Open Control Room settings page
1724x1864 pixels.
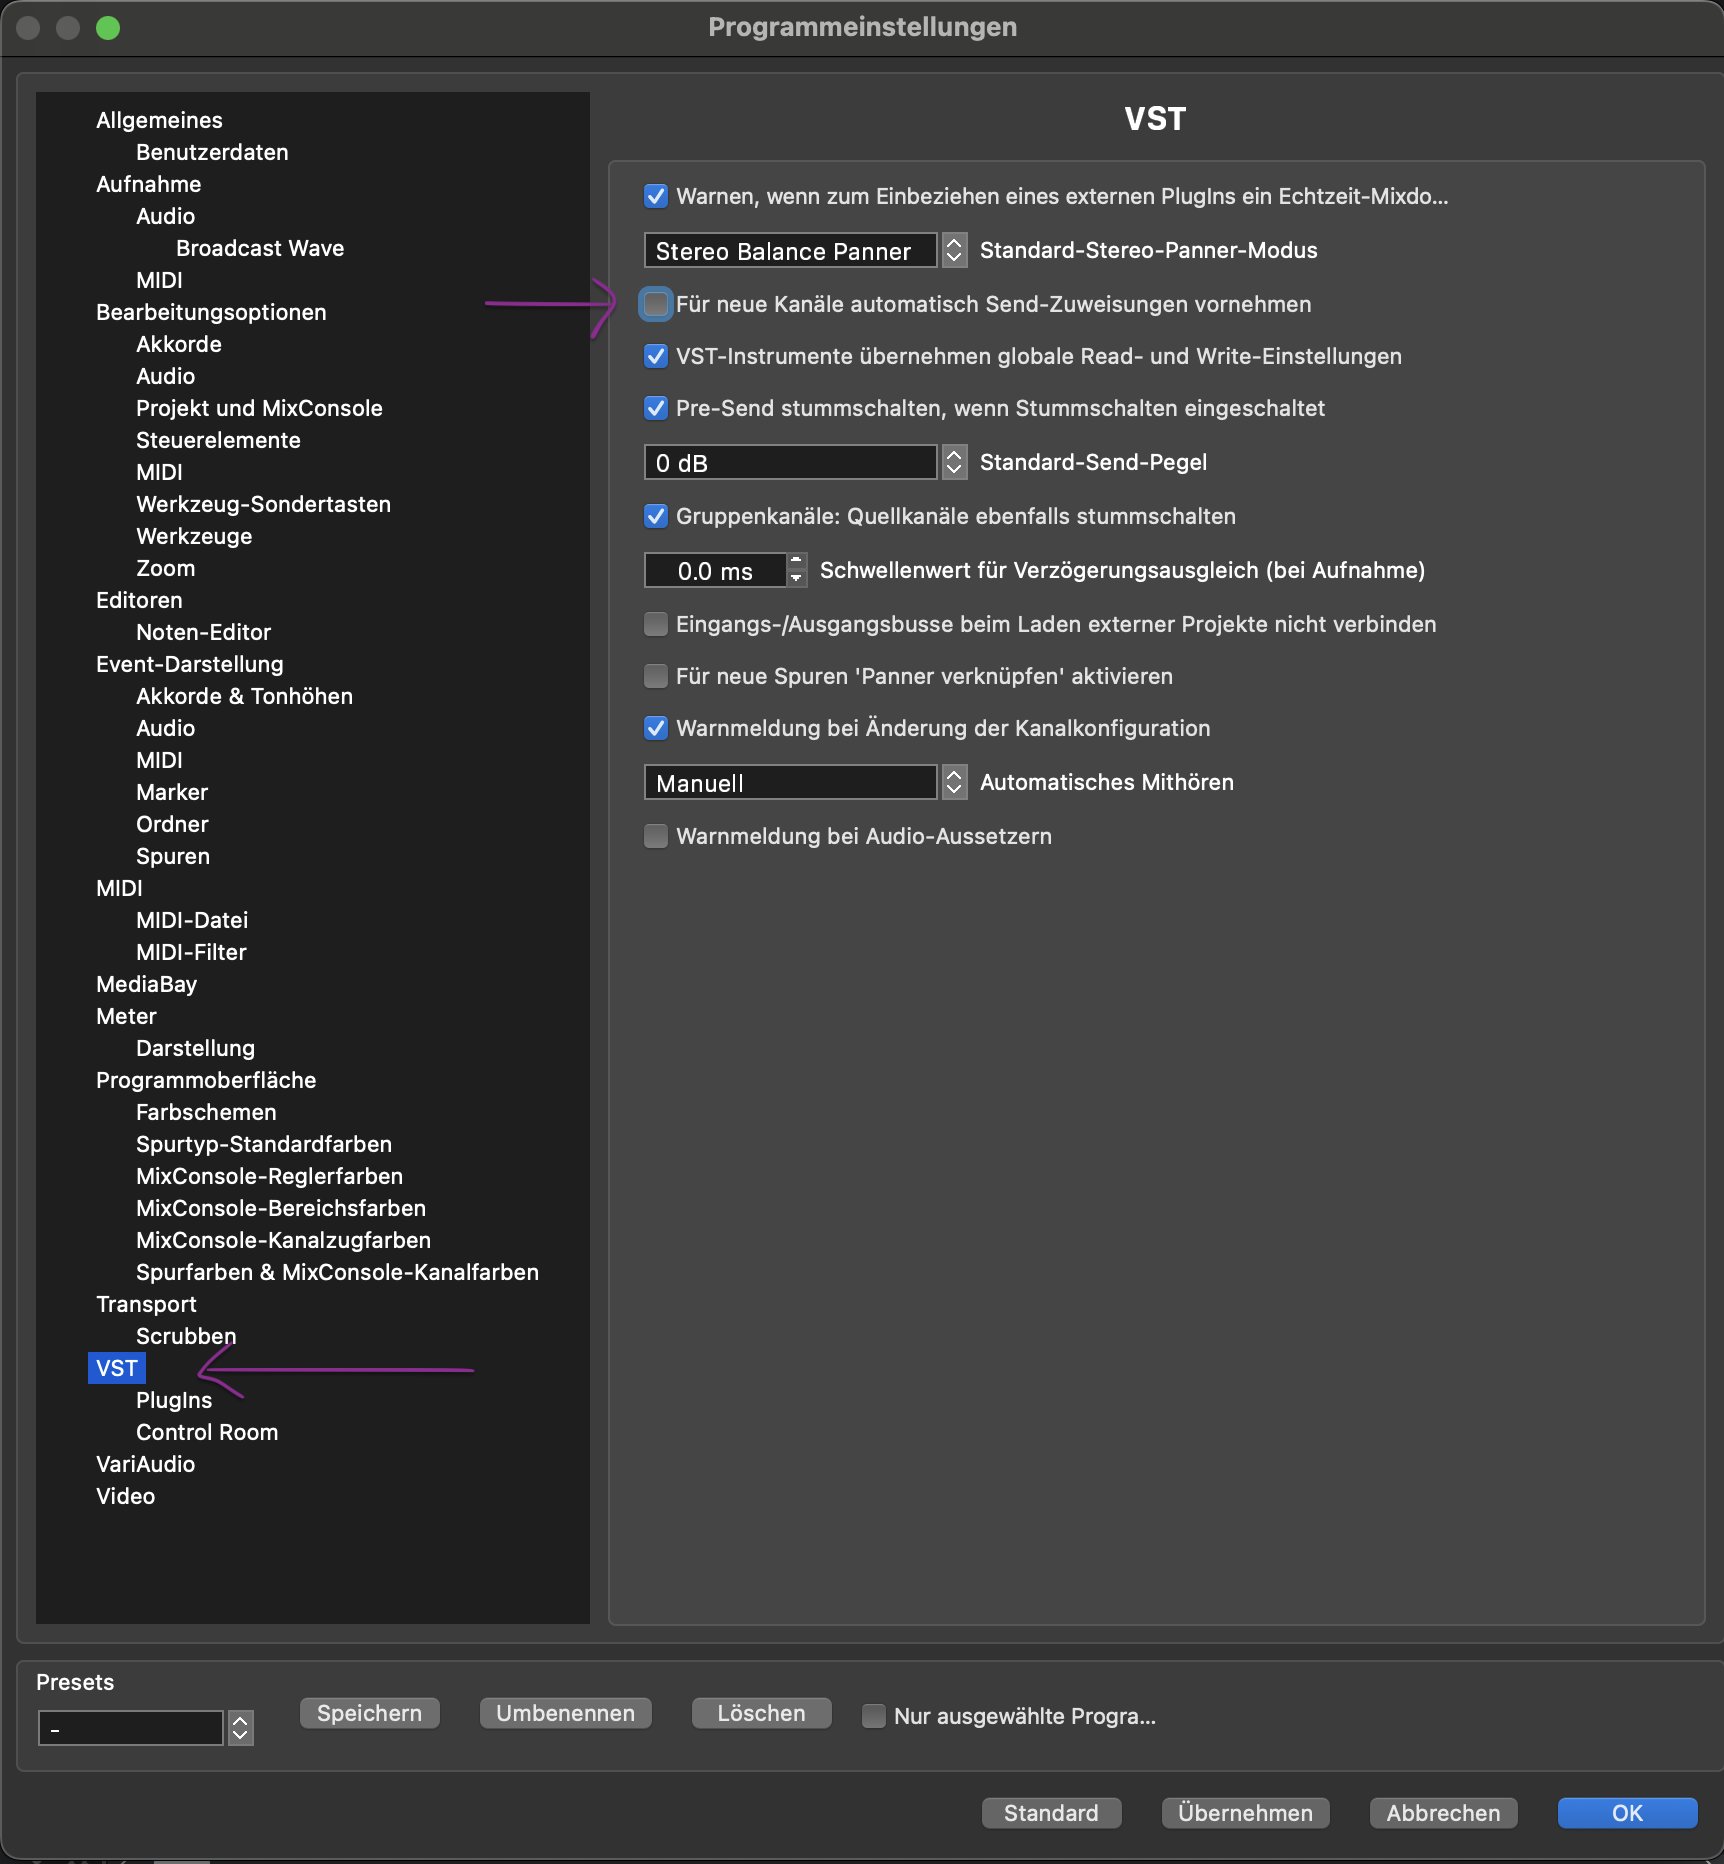pyautogui.click(x=207, y=1432)
